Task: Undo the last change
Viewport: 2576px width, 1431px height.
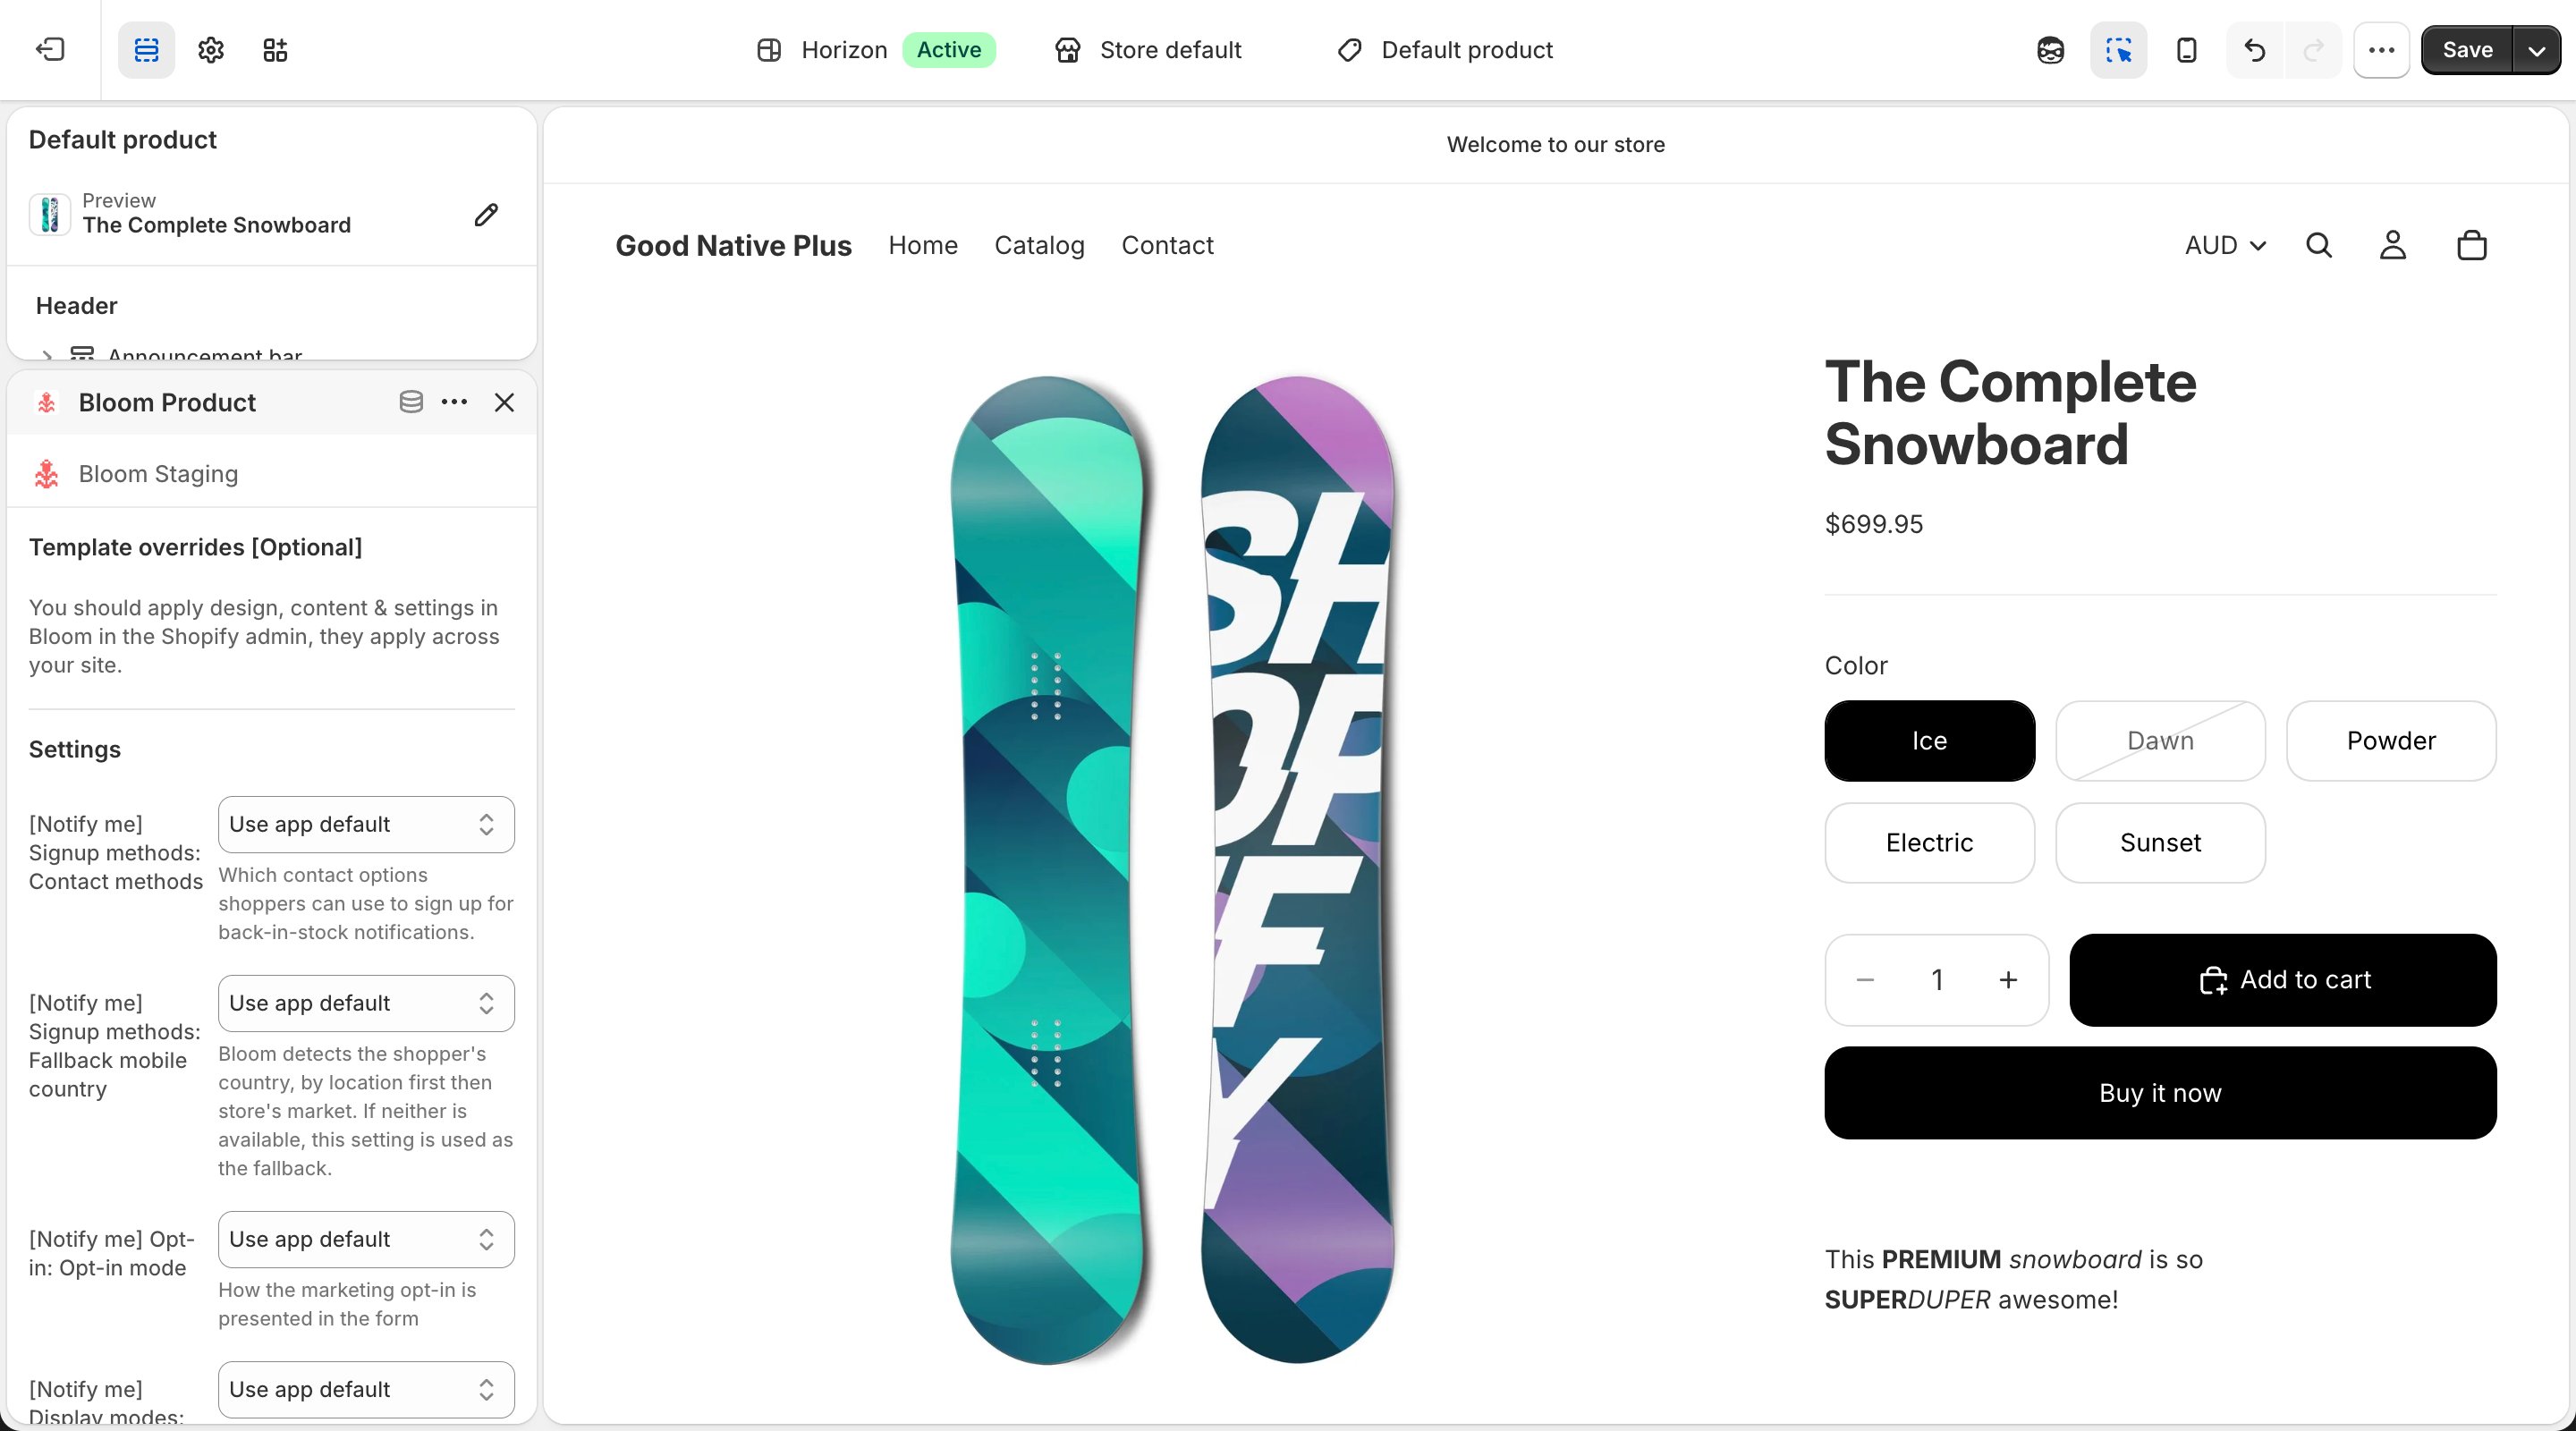Action: [x=2254, y=50]
